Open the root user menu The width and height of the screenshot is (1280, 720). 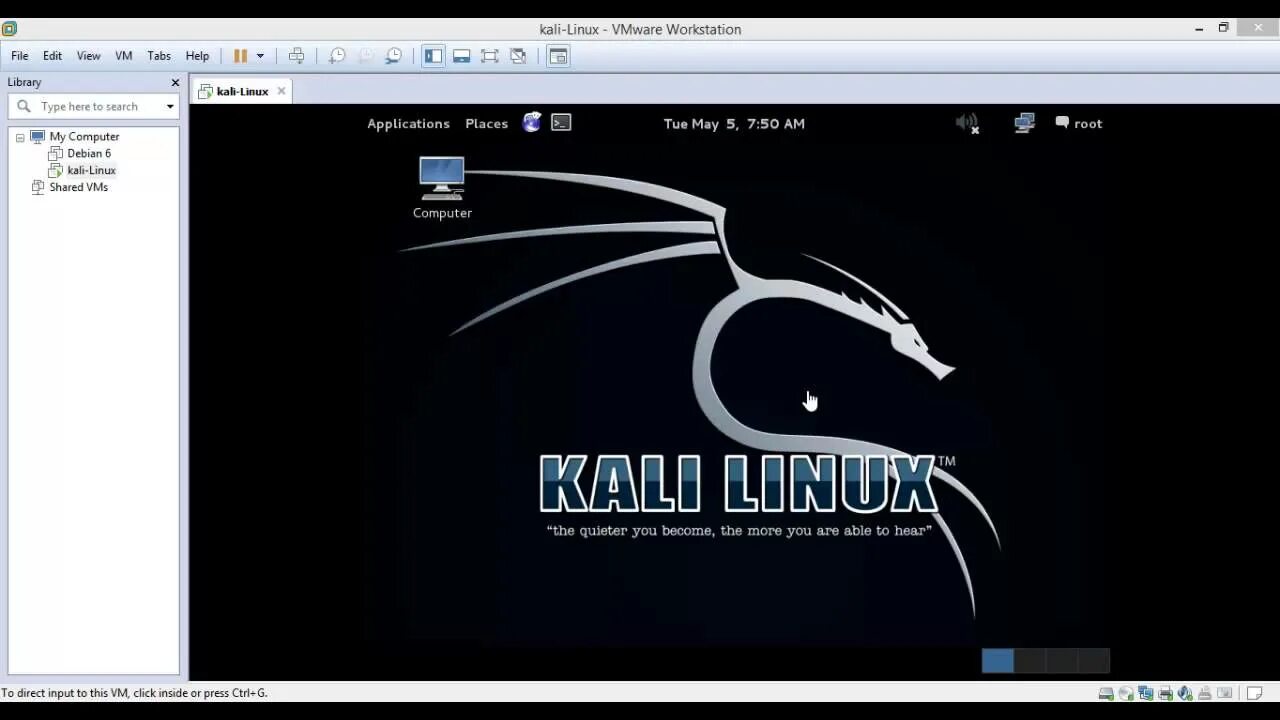(x=1088, y=123)
